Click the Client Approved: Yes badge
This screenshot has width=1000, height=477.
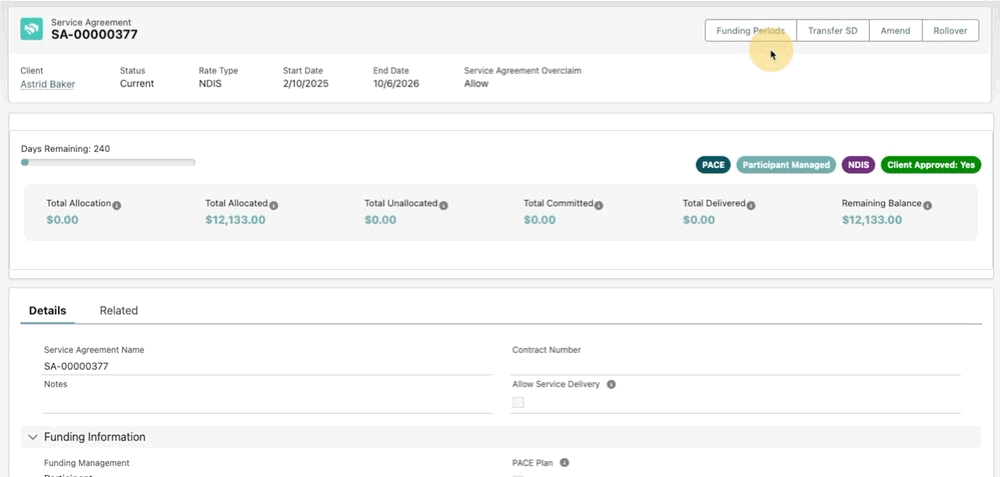pos(931,165)
